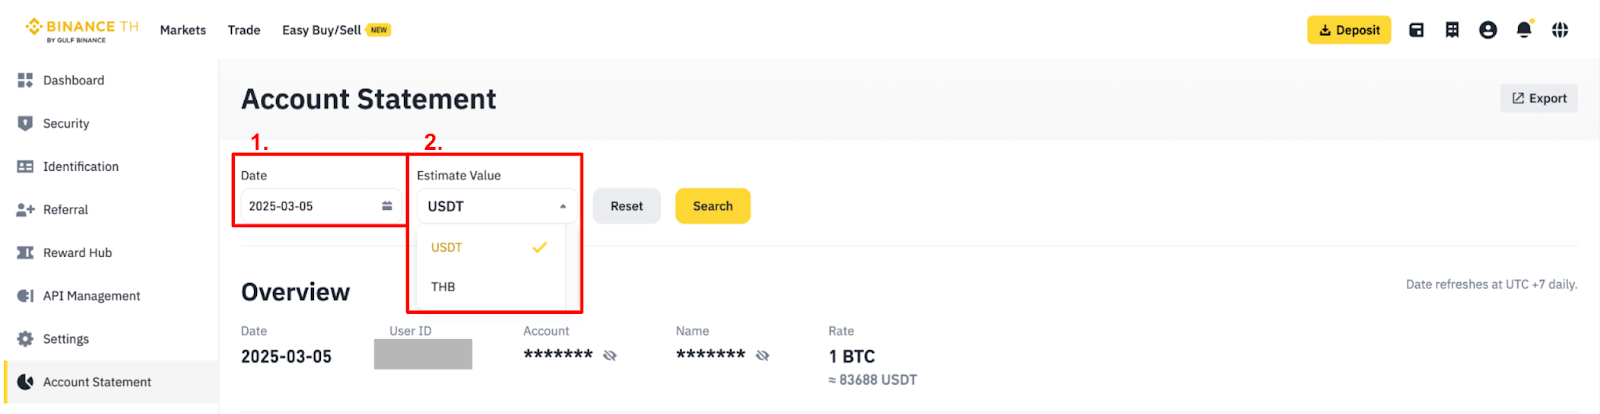Viewport: 1600px width, 414px height.
Task: Click the Export icon button
Action: (1539, 98)
